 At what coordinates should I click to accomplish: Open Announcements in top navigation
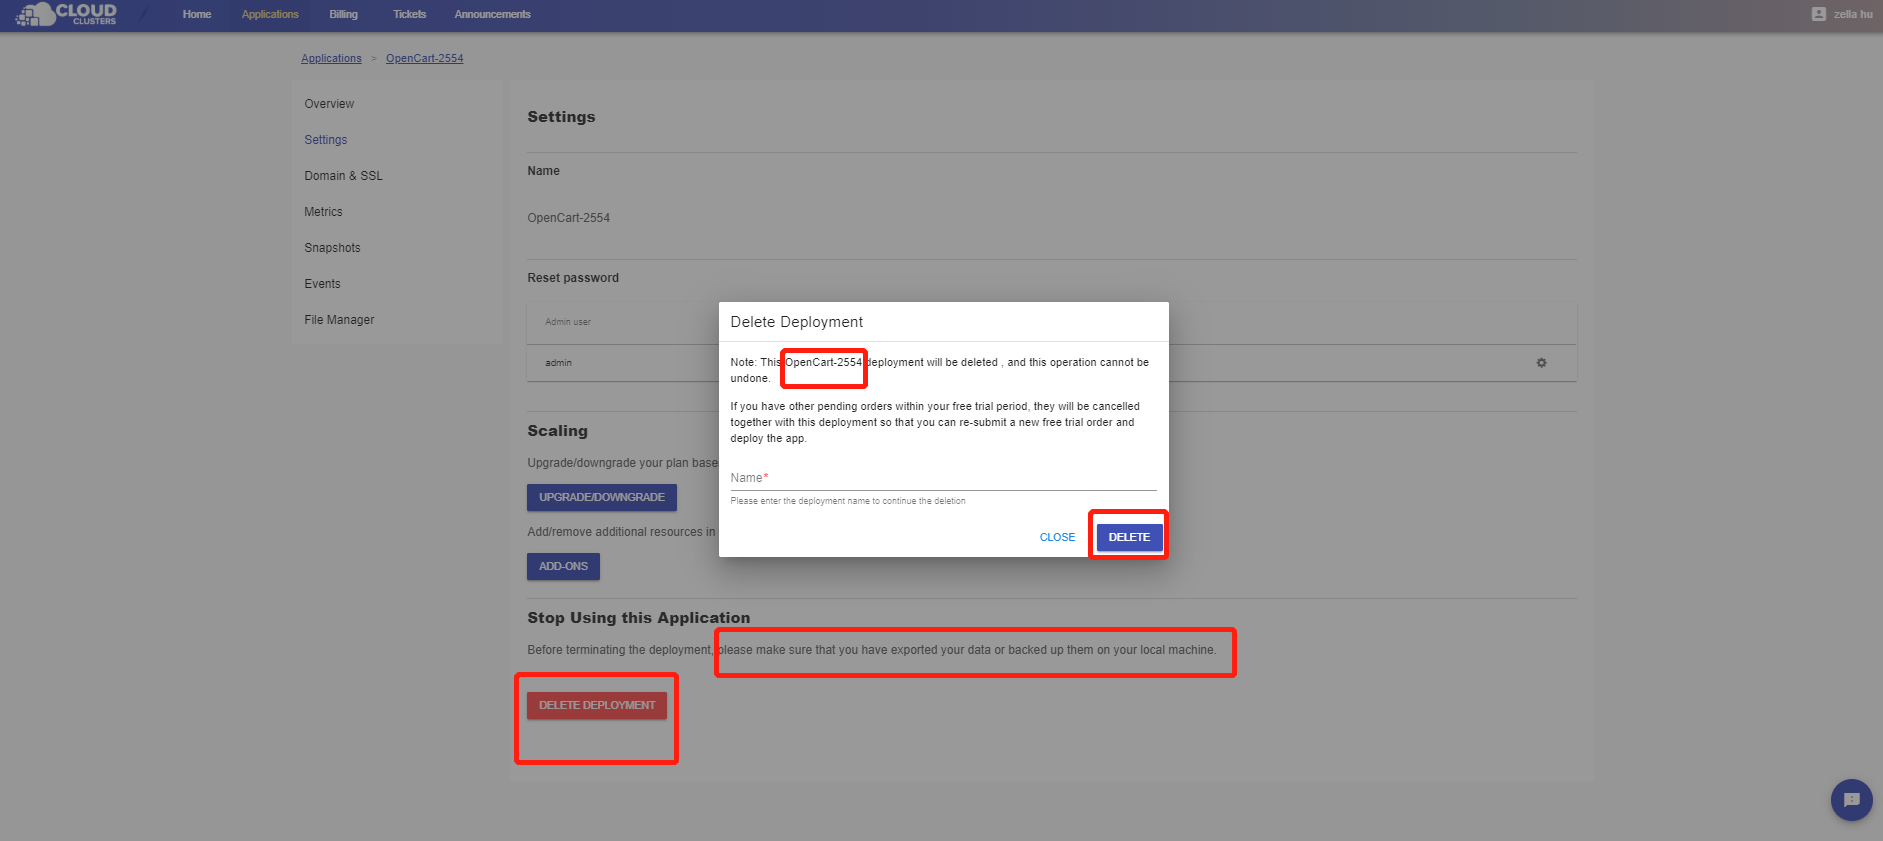tap(492, 14)
